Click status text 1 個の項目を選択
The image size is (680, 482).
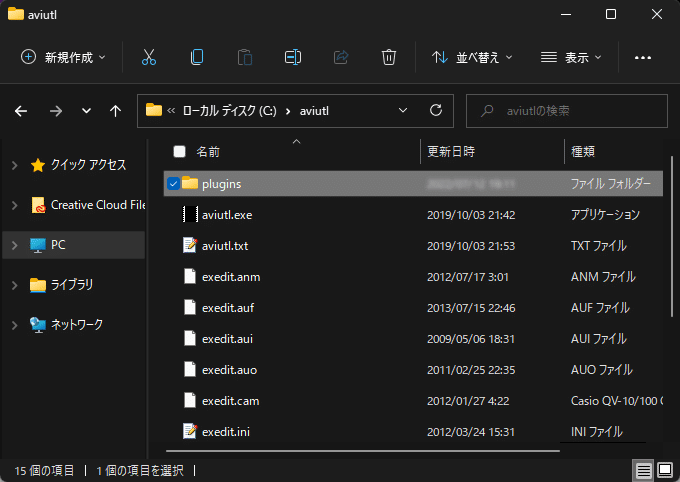140,470
